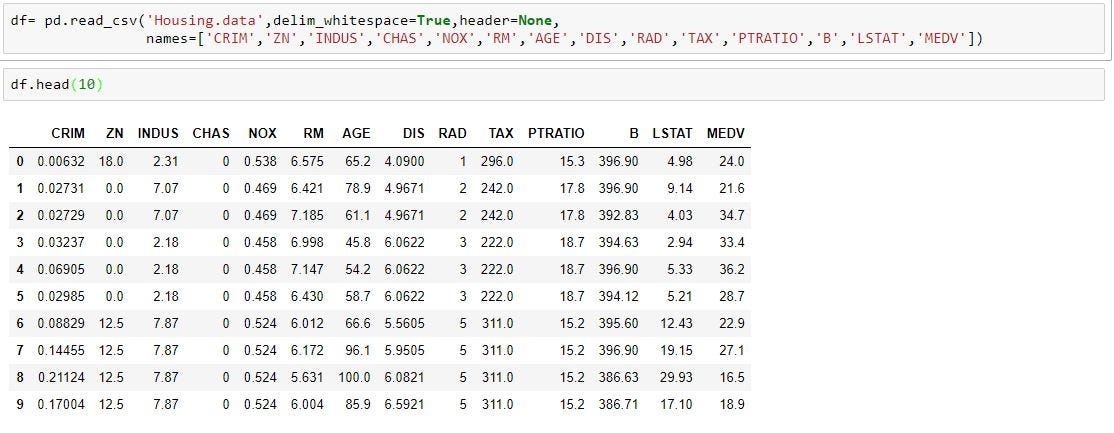The height and width of the screenshot is (433, 1114).
Task: Click the NOX column header
Action: (262, 134)
